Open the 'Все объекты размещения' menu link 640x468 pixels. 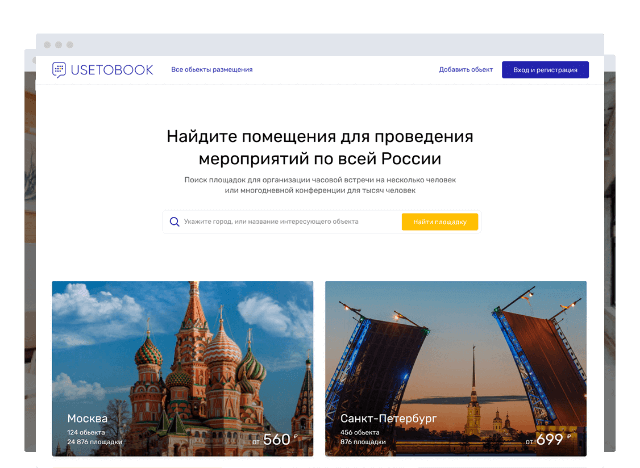click(212, 70)
